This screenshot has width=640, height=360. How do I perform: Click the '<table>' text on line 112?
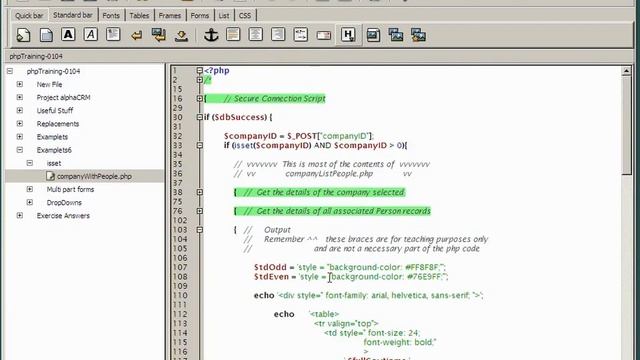[324, 314]
